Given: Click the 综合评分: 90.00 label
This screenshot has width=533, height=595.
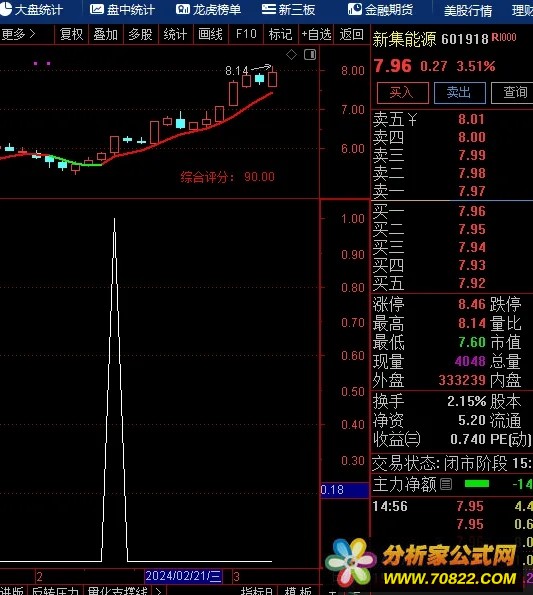Looking at the screenshot, I should (227, 177).
